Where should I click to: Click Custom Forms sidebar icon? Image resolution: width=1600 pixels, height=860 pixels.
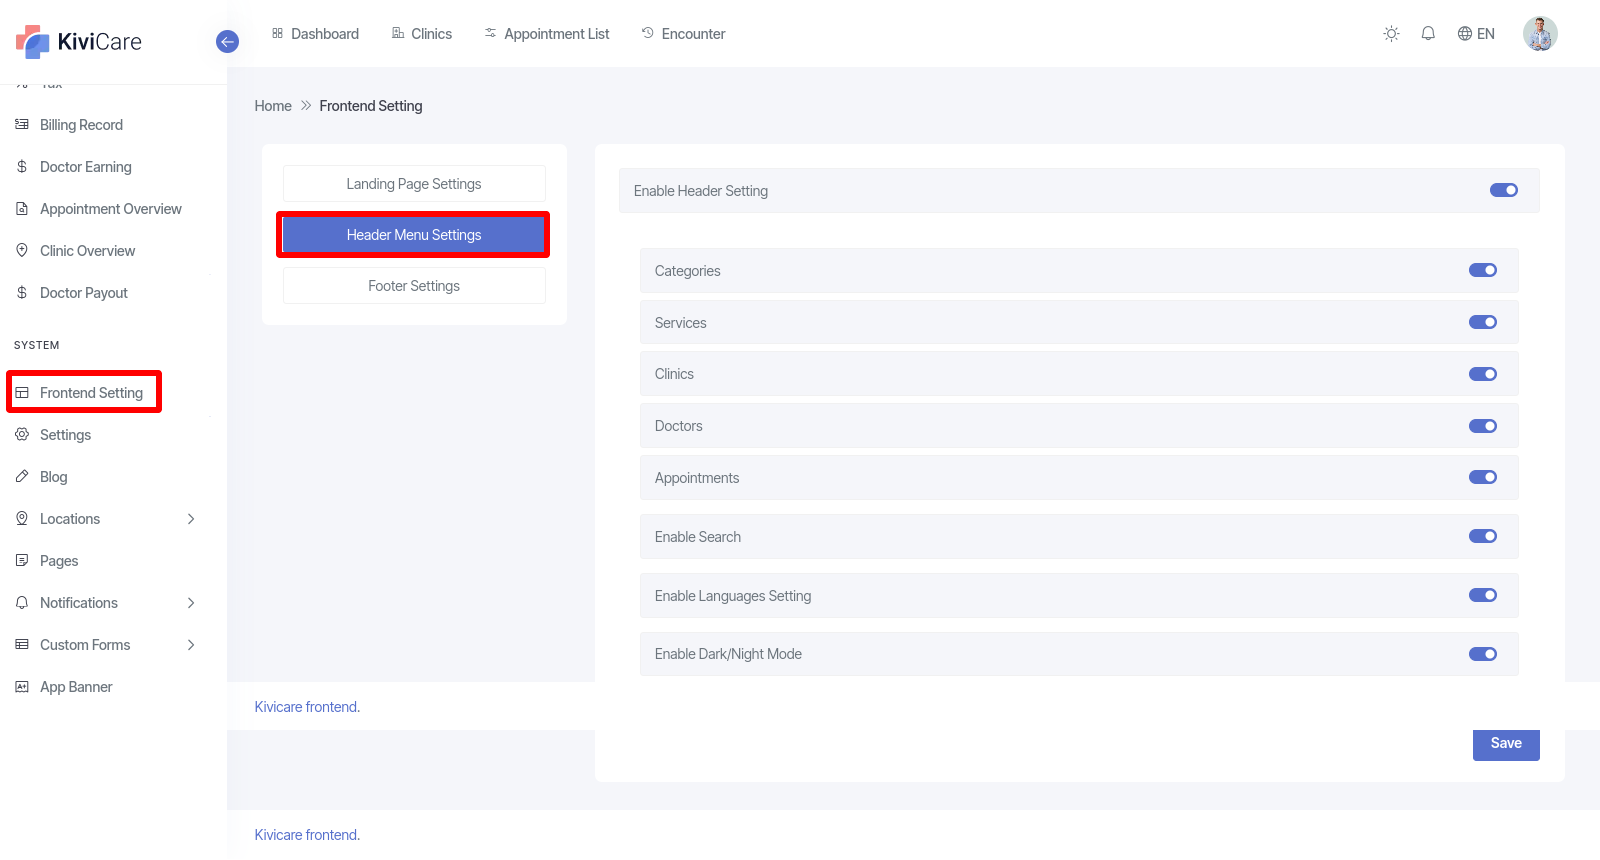pos(22,645)
